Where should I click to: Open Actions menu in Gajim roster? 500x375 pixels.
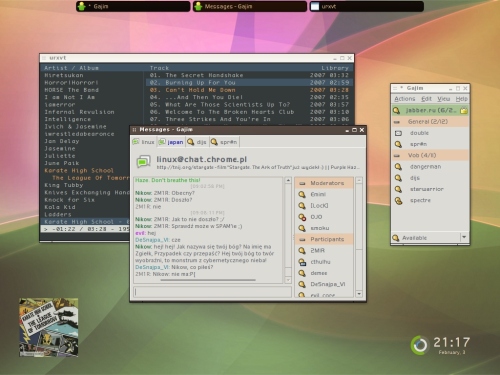pyautogui.click(x=405, y=99)
